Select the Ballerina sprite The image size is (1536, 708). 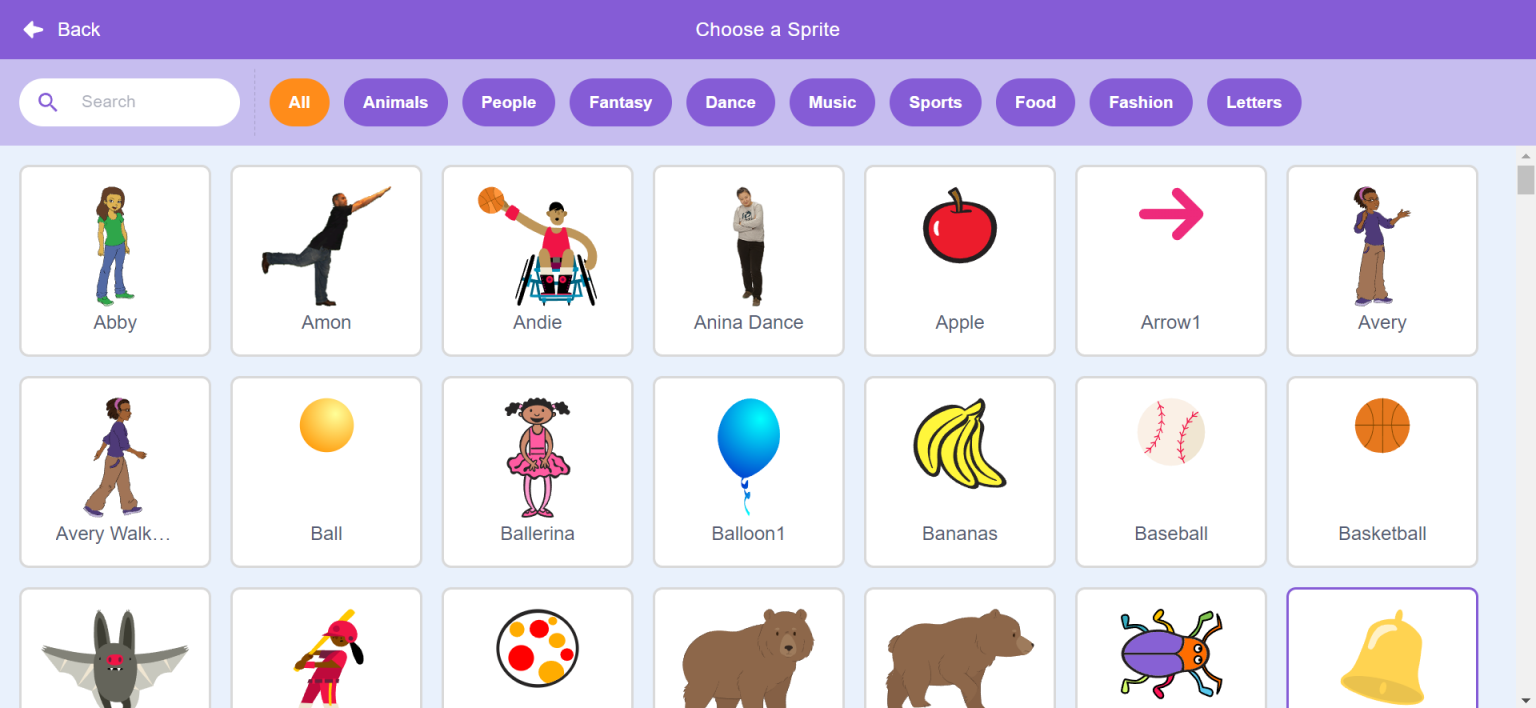point(538,472)
